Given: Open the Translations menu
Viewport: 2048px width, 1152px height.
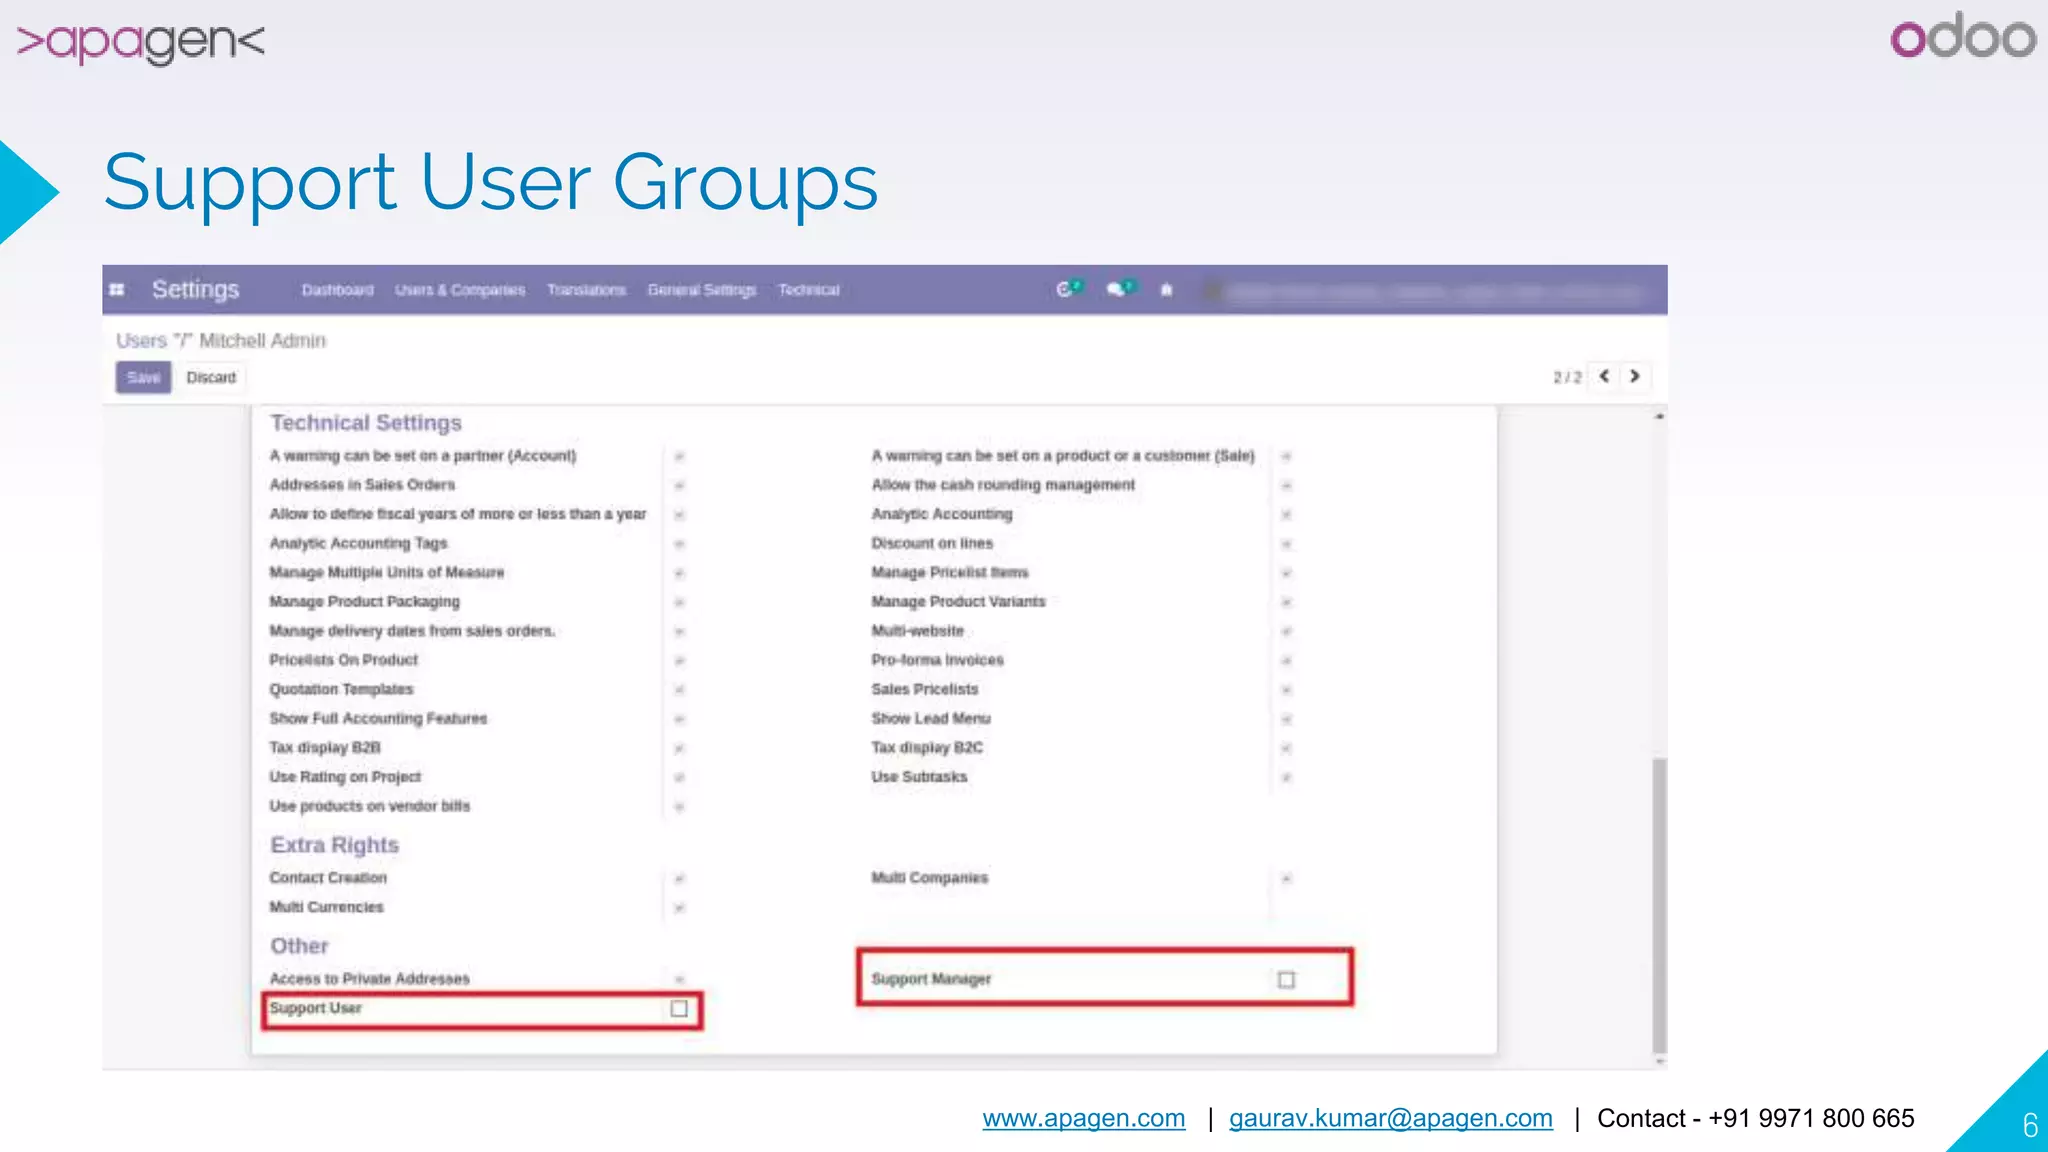Looking at the screenshot, I should coord(586,290).
